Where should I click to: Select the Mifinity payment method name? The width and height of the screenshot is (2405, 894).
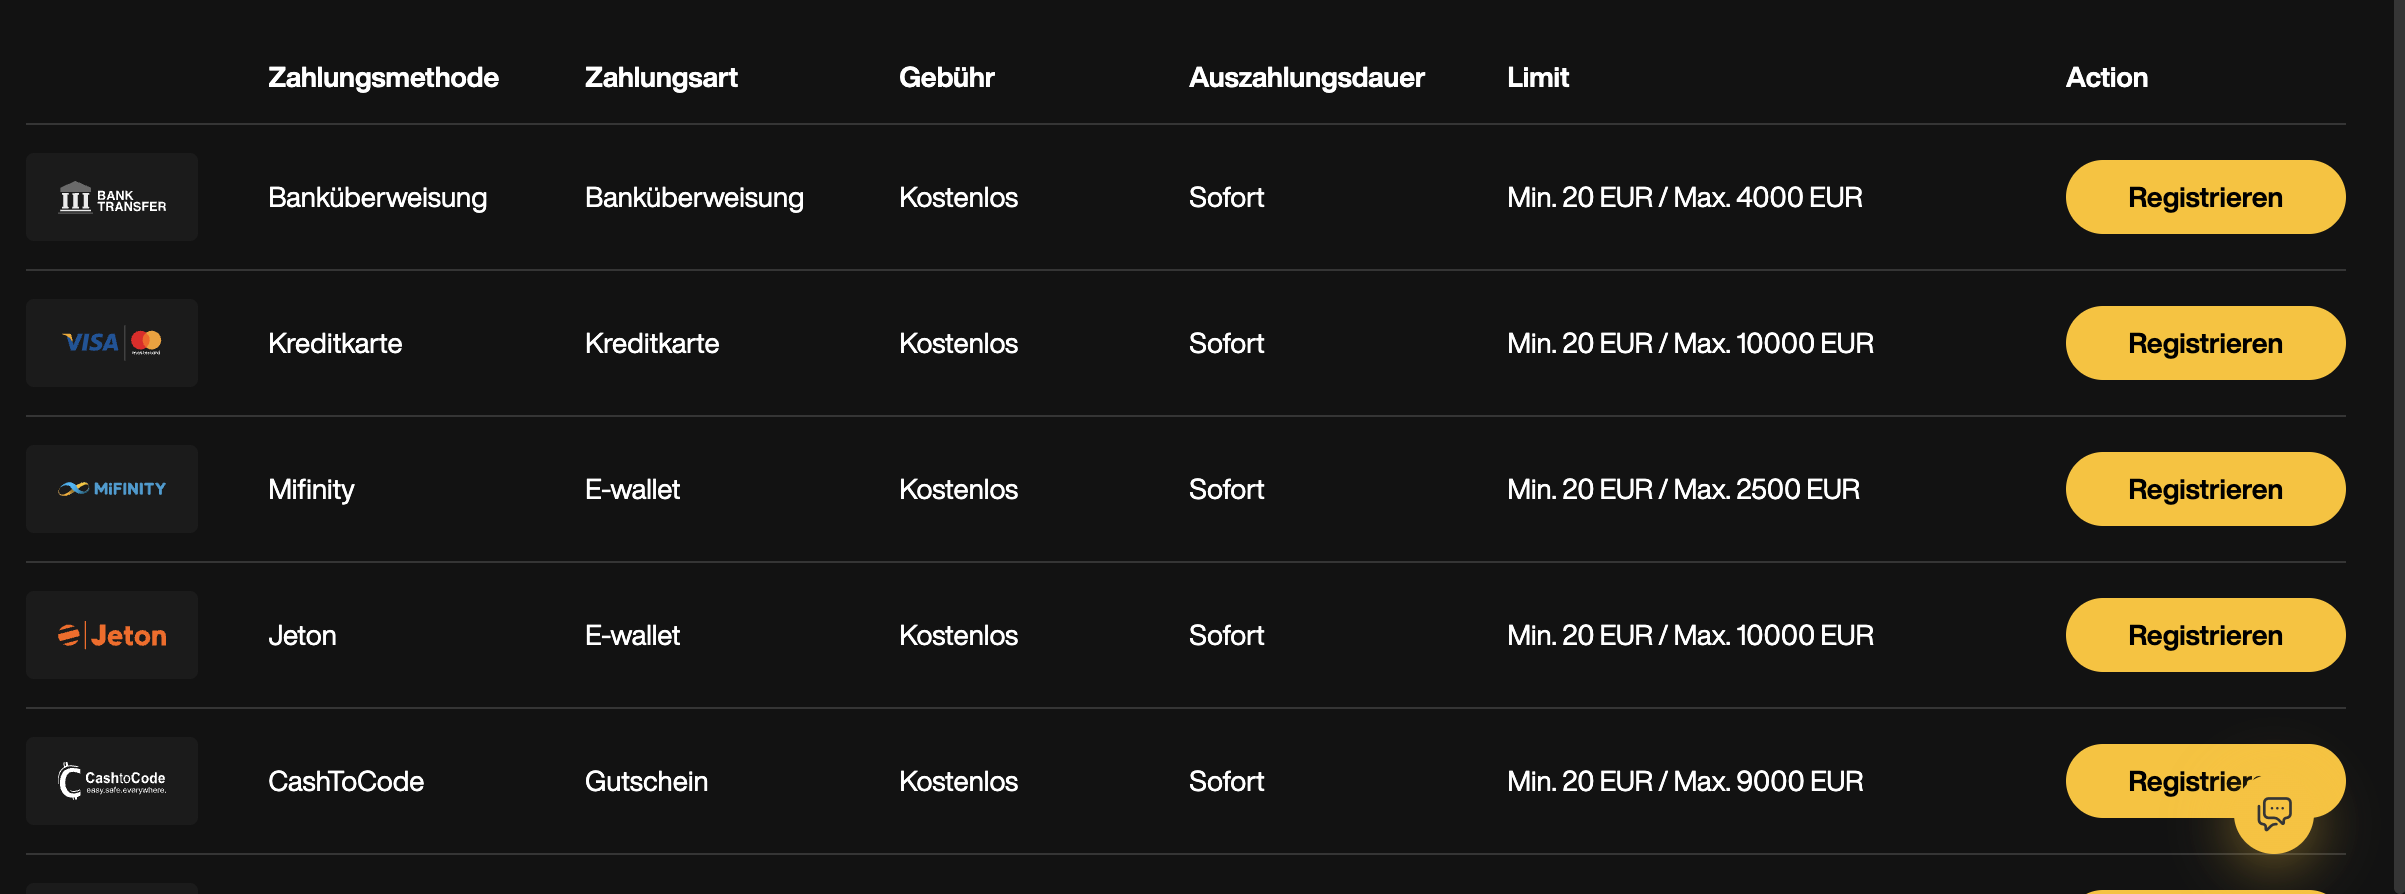coord(311,490)
